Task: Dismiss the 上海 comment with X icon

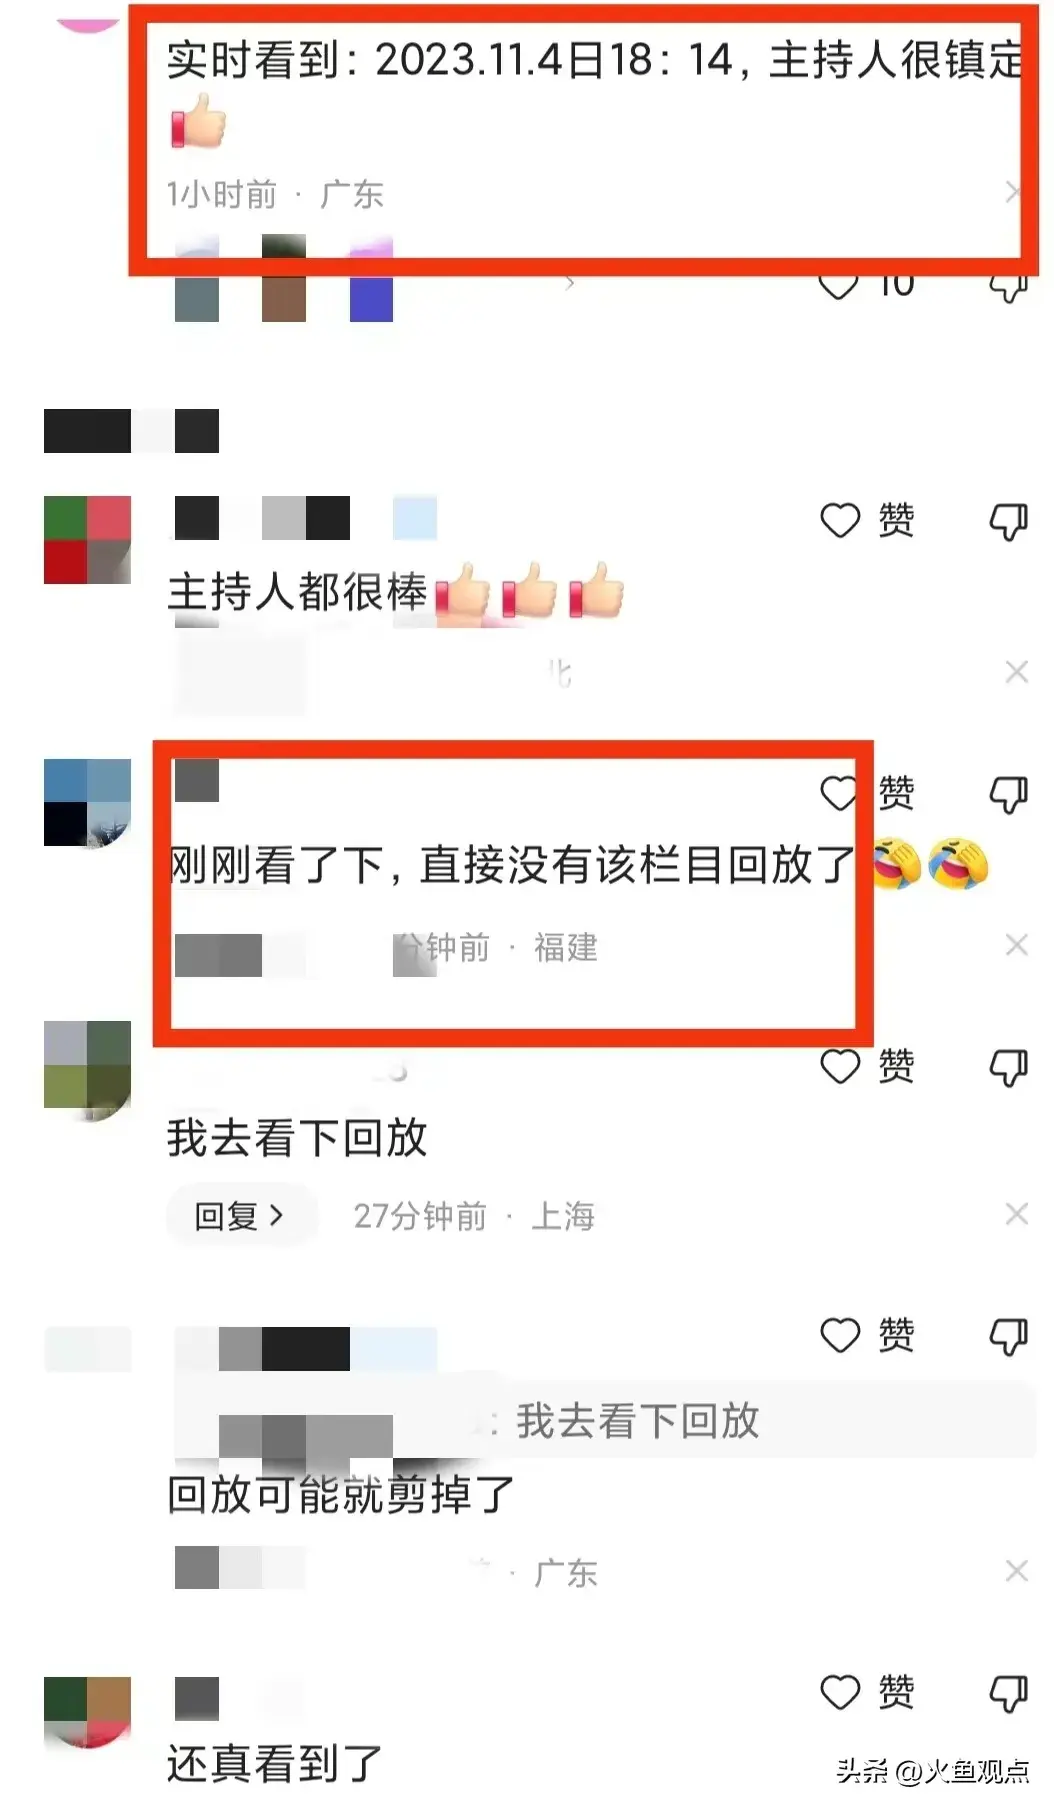Action: coord(1017,1214)
